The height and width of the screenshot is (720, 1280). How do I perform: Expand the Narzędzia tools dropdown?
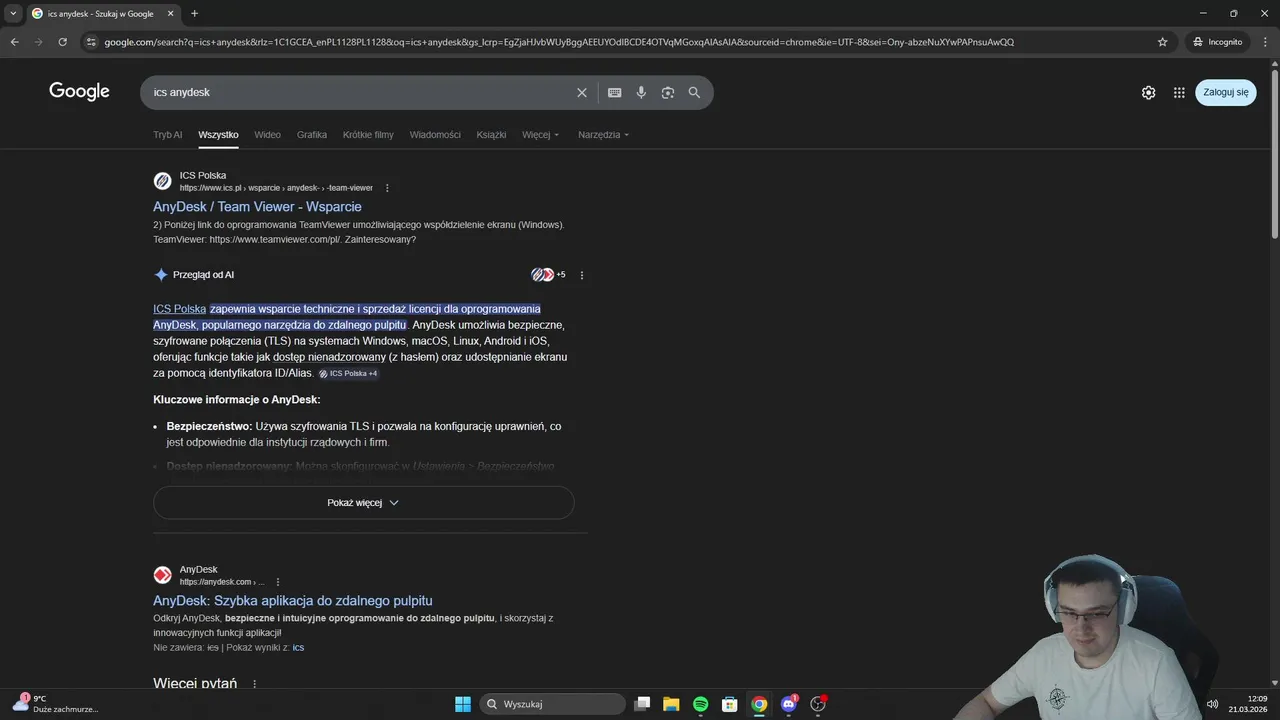click(x=603, y=135)
